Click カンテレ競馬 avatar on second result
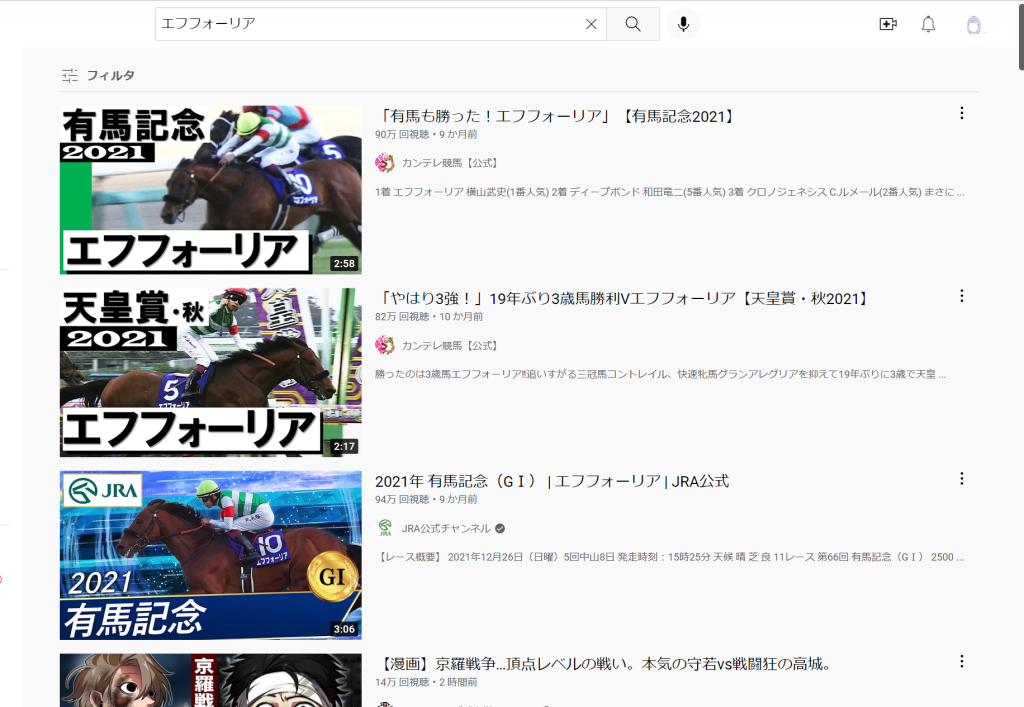This screenshot has height=707, width=1024. pyautogui.click(x=385, y=346)
